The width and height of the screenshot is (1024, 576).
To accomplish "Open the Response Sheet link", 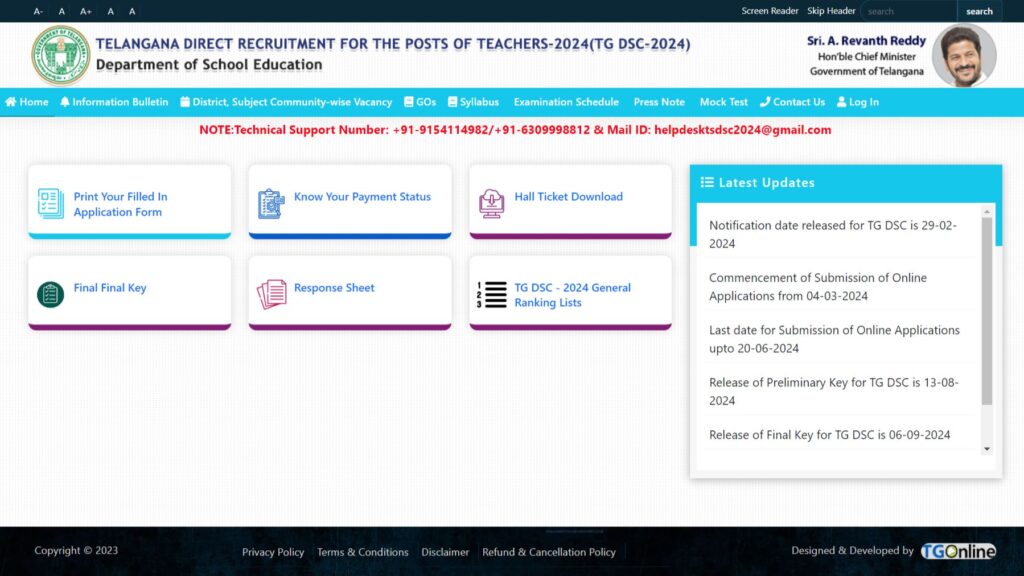I will pos(334,287).
